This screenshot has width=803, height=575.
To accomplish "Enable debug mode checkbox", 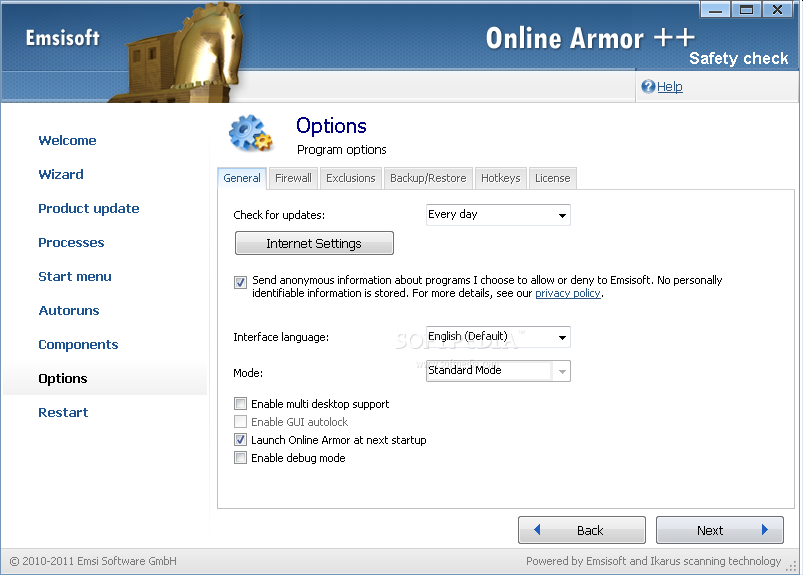I will click(x=240, y=457).
